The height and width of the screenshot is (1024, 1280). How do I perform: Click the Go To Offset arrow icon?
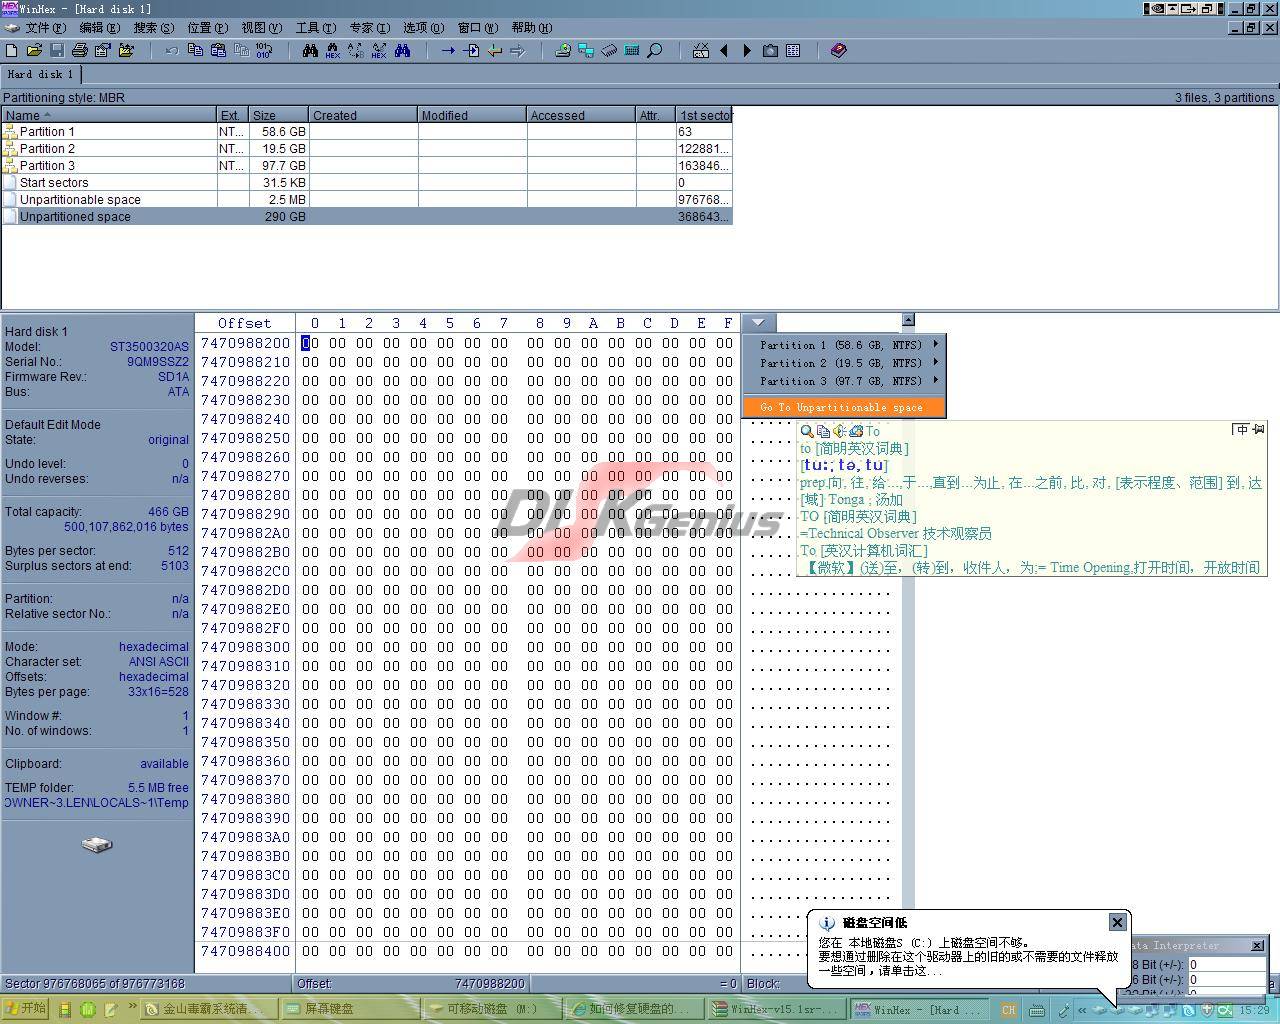[x=448, y=50]
